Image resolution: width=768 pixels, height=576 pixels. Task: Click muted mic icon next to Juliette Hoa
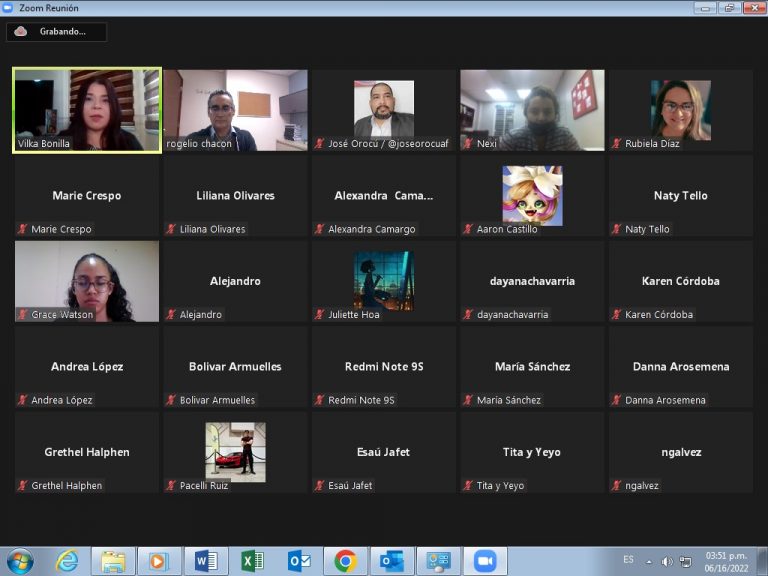click(x=319, y=314)
